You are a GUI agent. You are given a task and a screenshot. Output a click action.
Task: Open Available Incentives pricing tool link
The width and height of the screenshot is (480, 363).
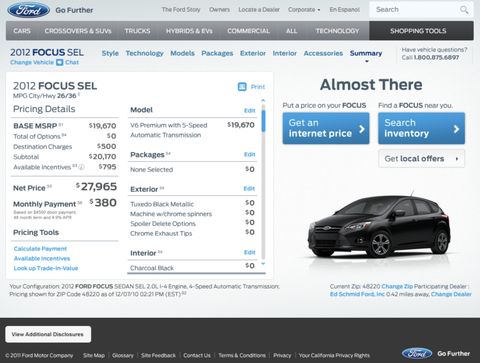[x=42, y=258]
